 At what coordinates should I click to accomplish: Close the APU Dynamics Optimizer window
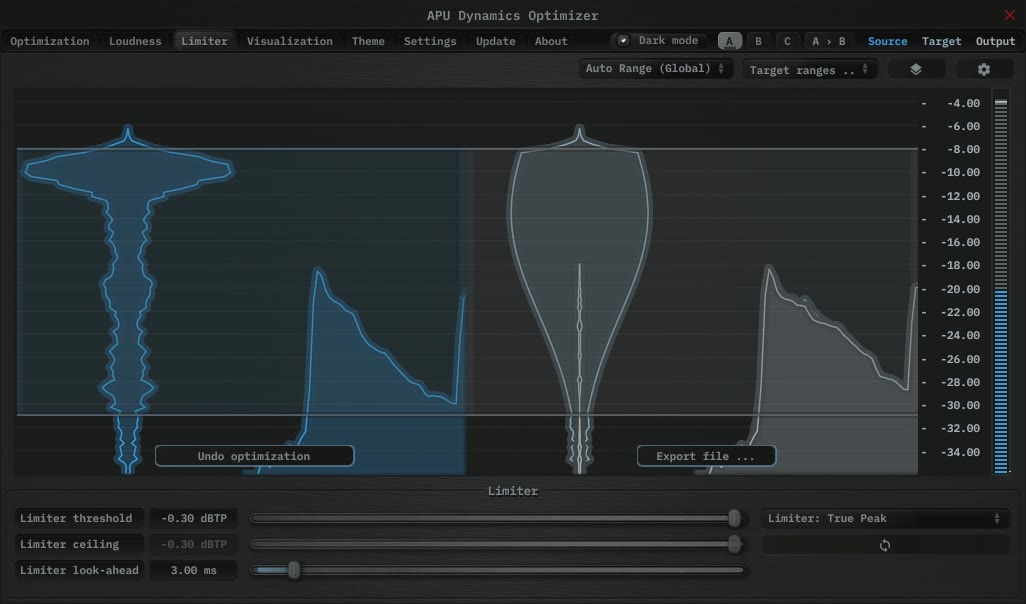(x=1010, y=14)
